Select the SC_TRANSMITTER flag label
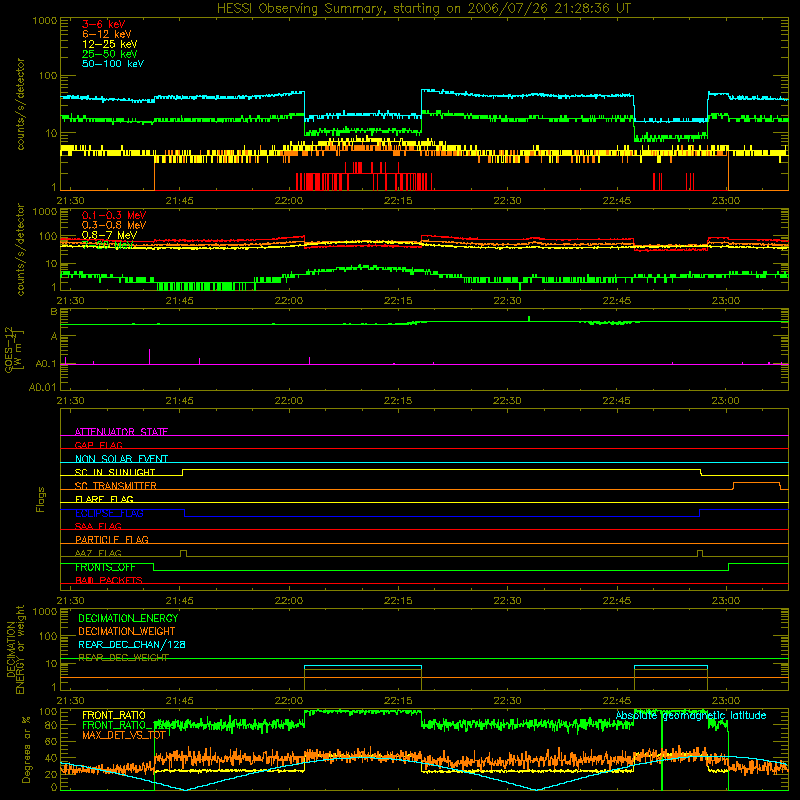Screen dimensions: 800x800 pyautogui.click(x=115, y=486)
